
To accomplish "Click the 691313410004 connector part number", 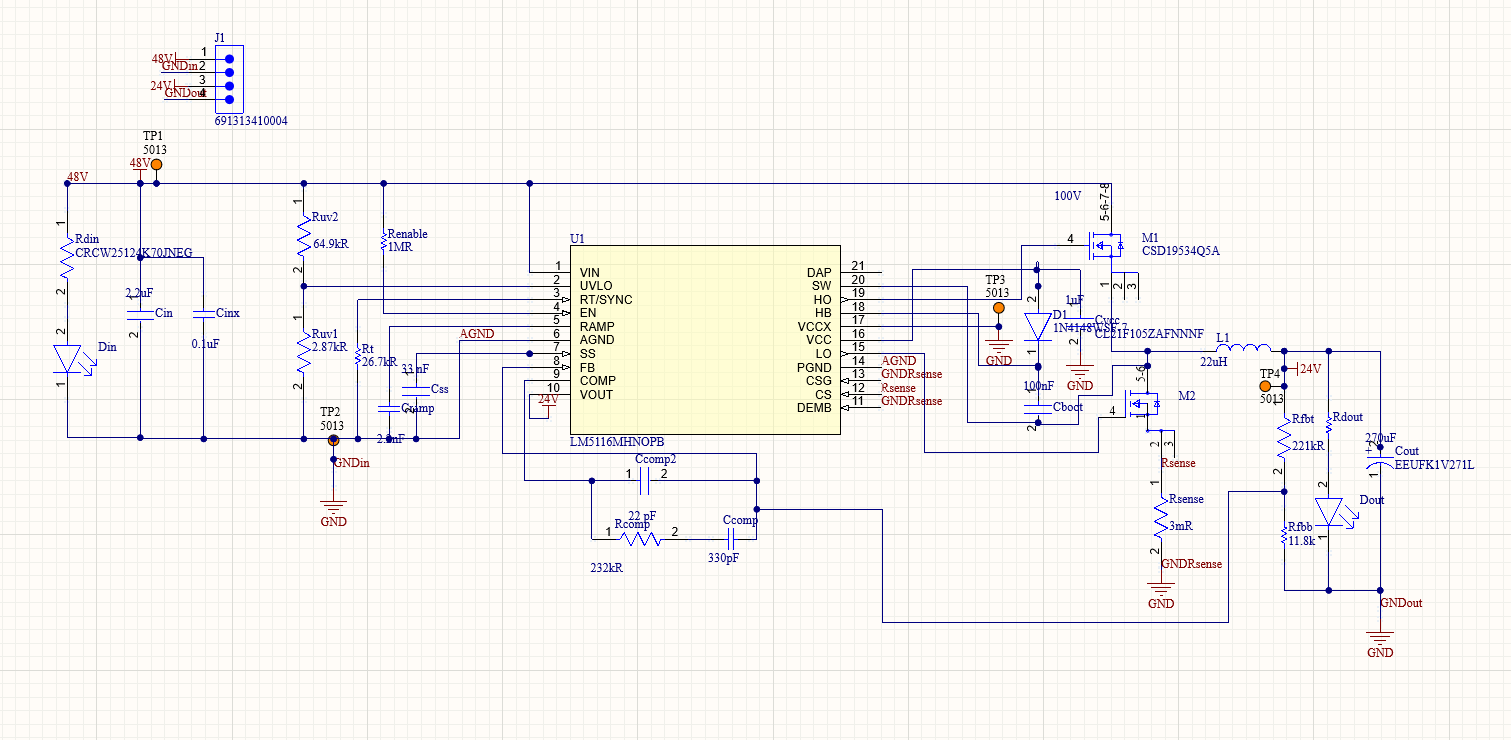I will point(251,121).
